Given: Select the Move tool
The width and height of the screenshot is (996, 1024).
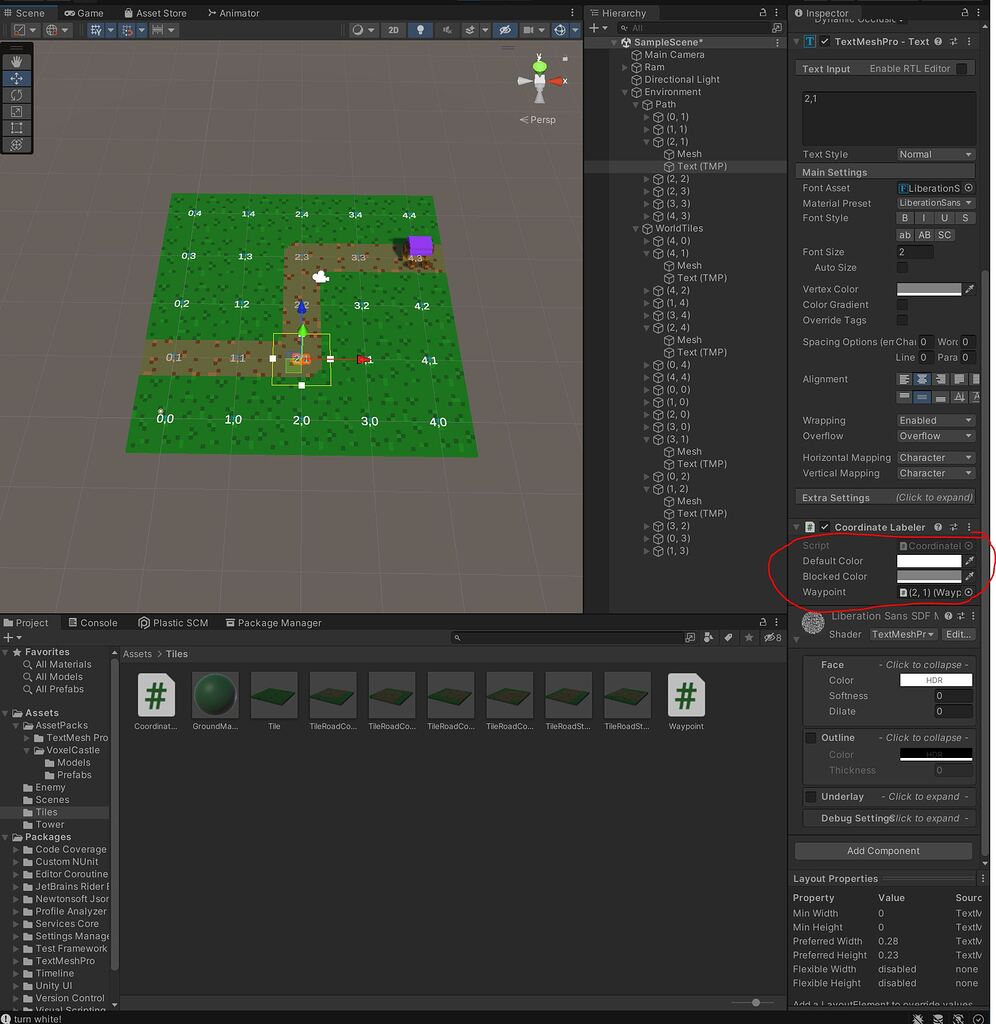Looking at the screenshot, I should (17, 78).
